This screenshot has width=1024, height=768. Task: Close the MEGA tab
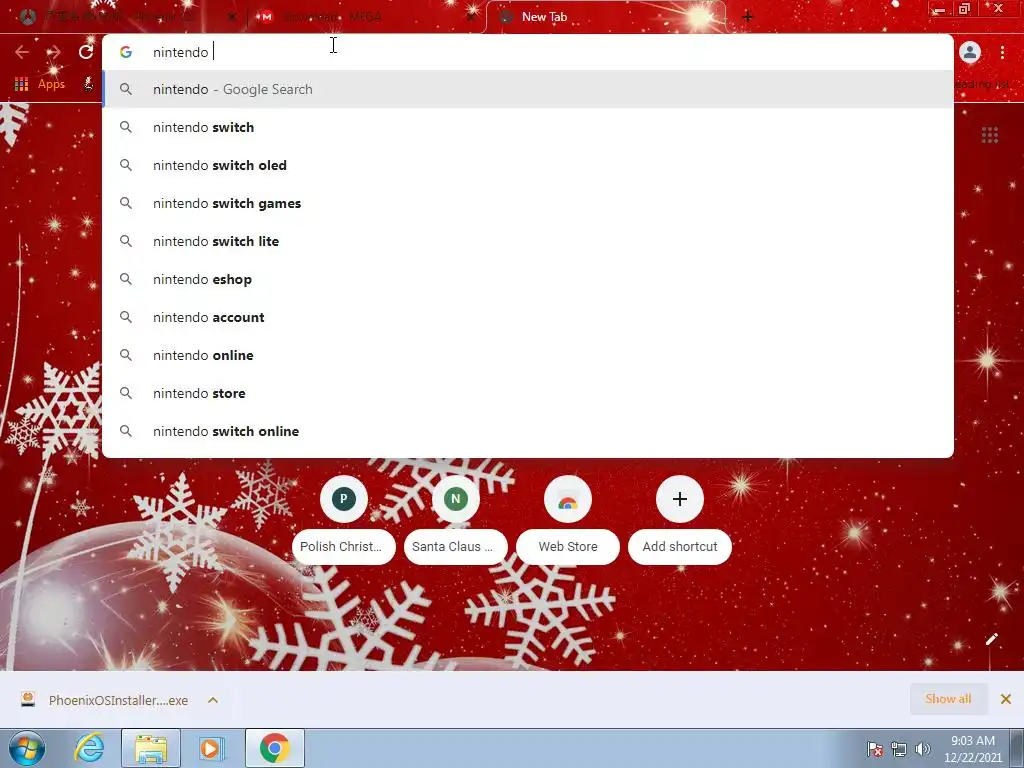[x=471, y=17]
